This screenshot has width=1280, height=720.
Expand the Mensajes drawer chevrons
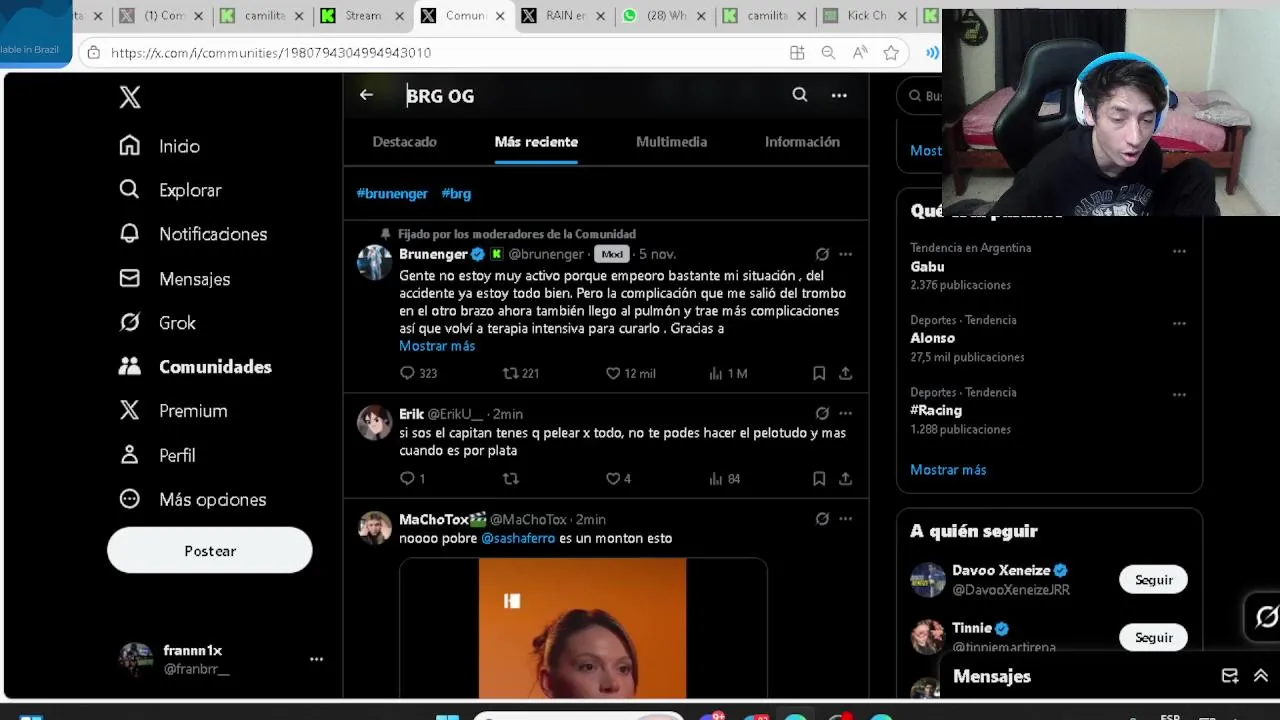1260,676
